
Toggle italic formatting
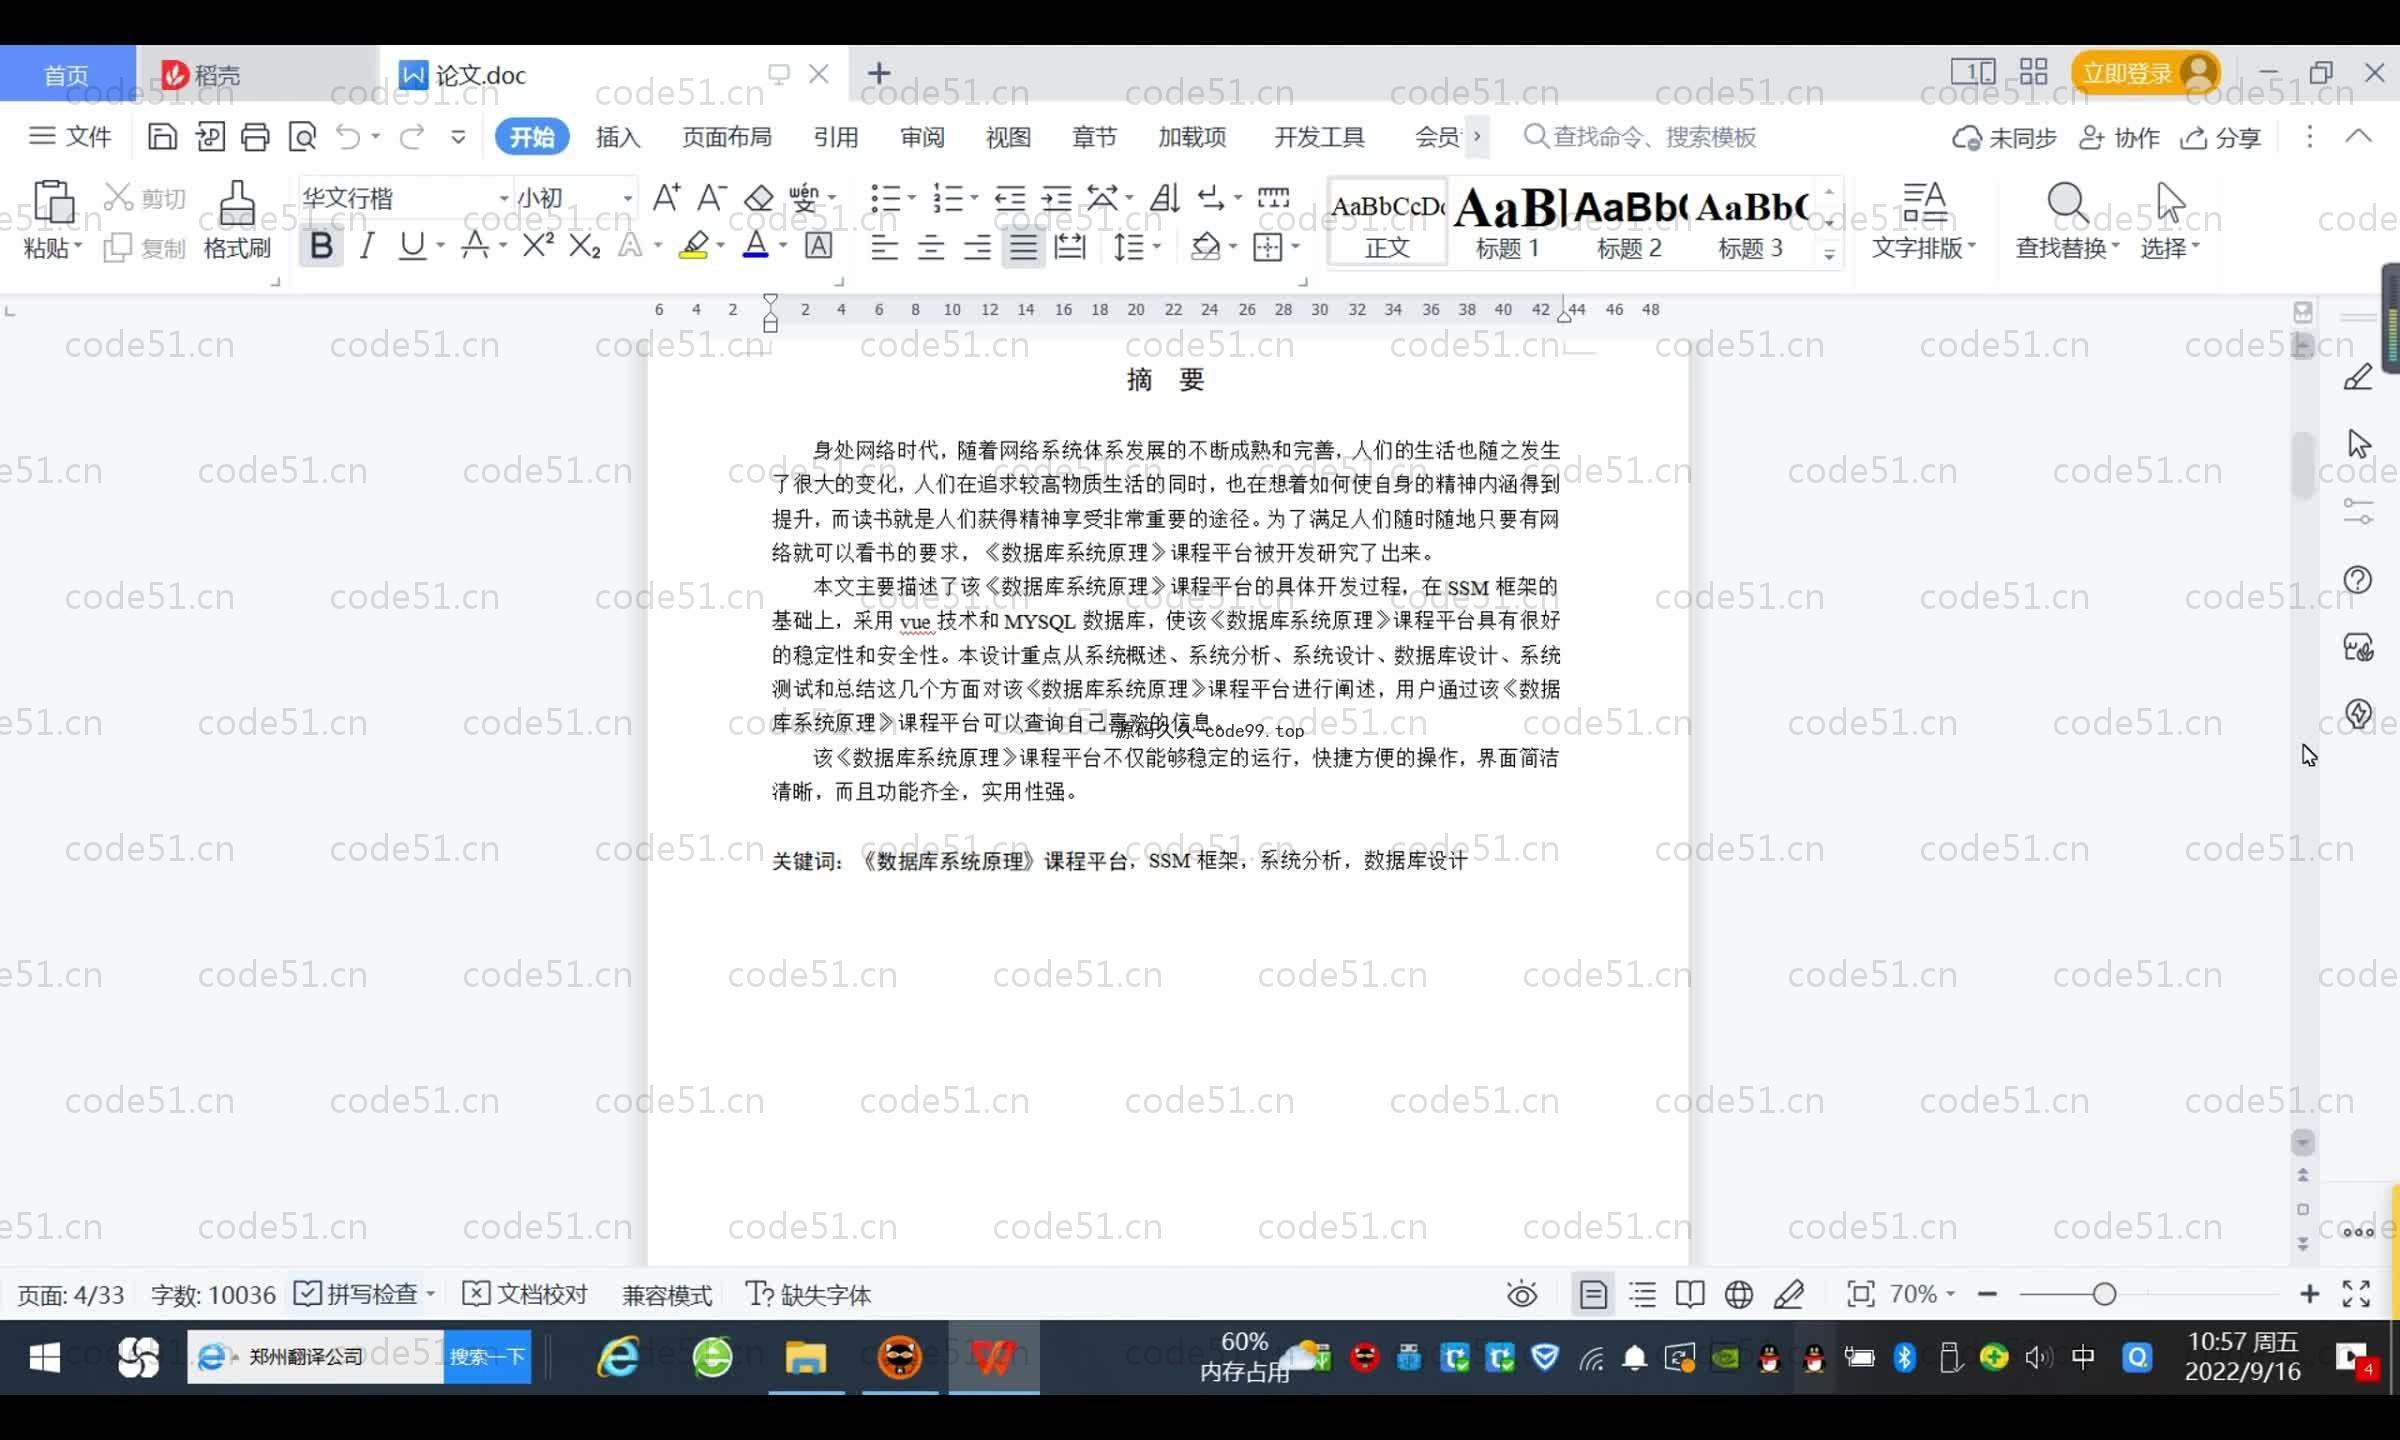(x=367, y=245)
